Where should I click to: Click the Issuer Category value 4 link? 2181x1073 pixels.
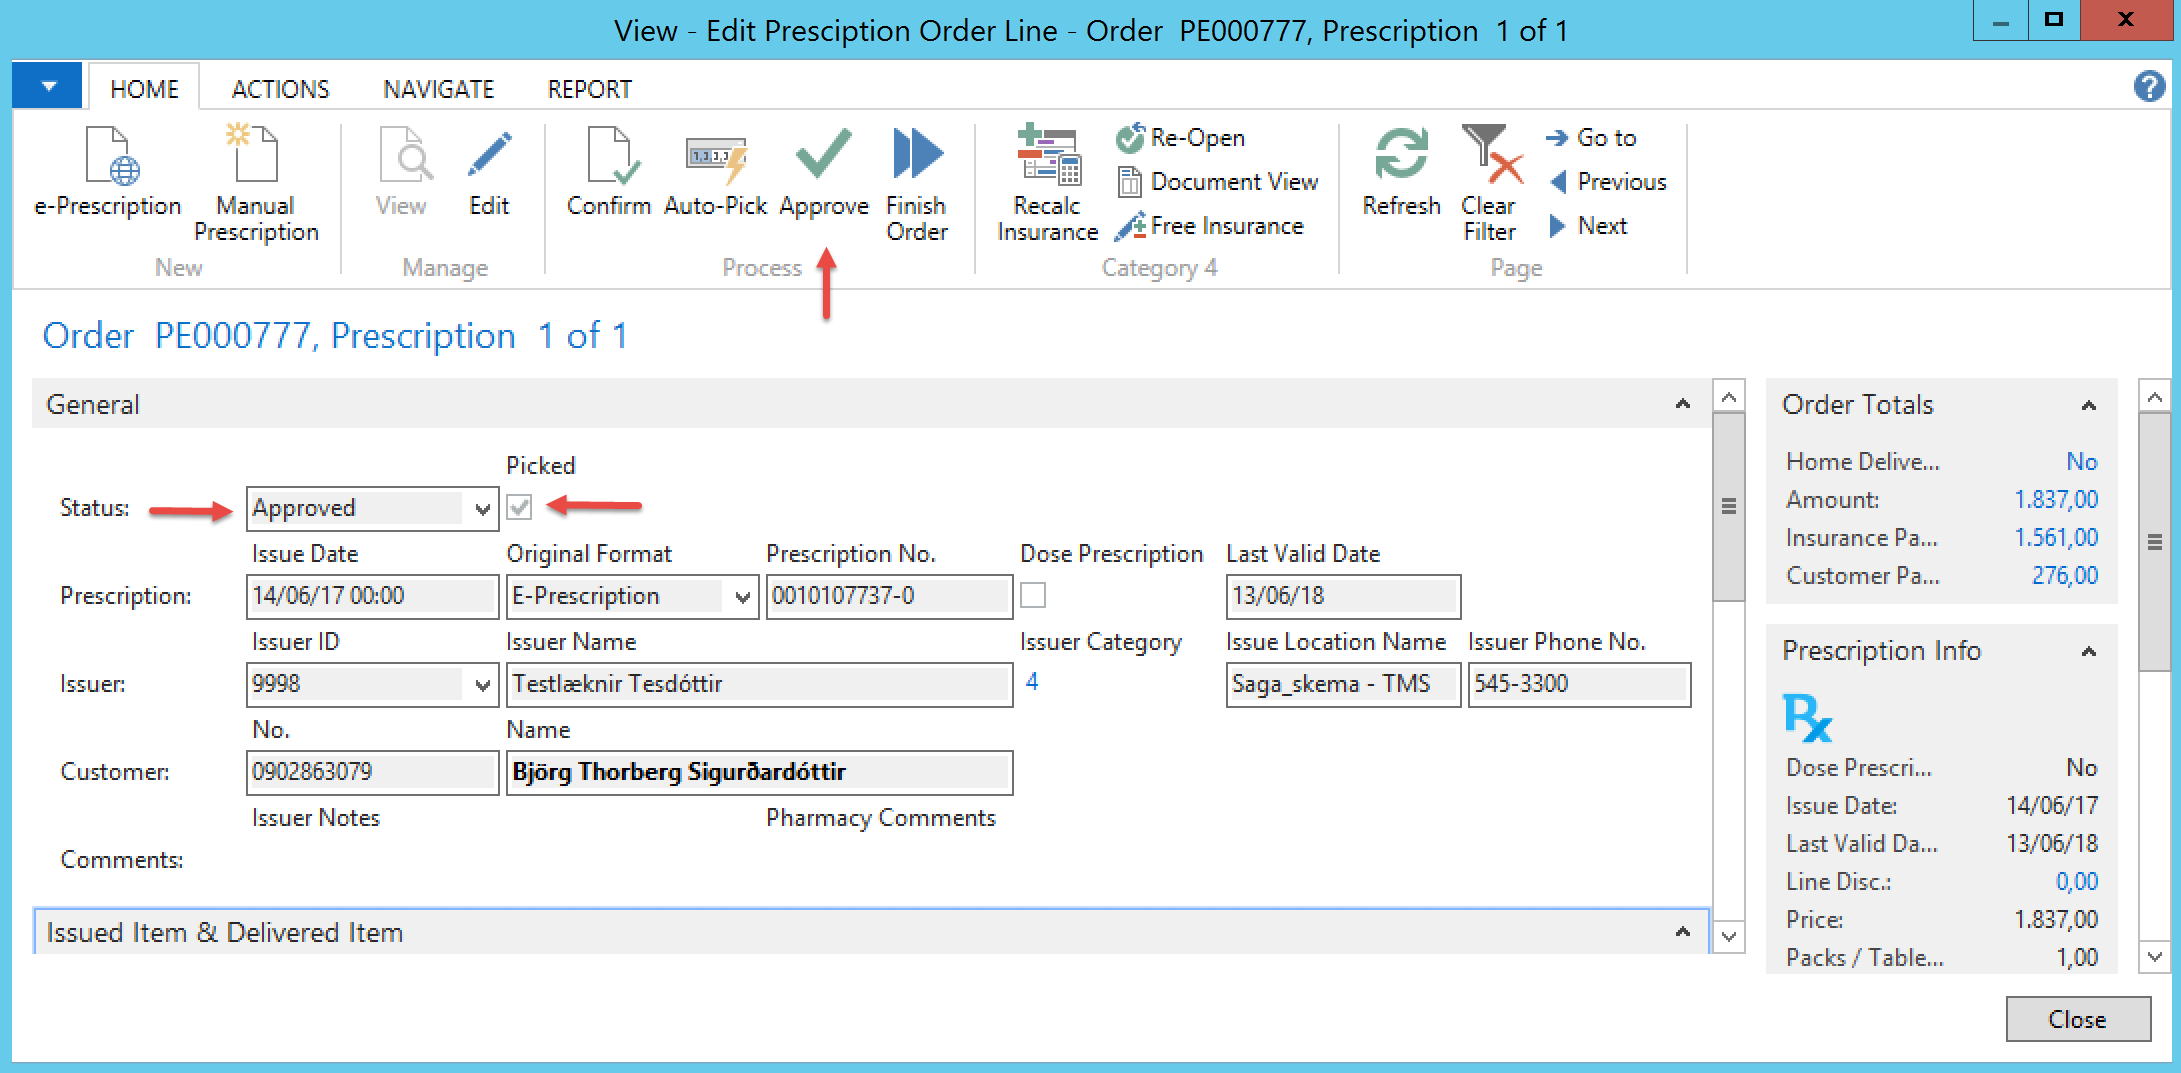(x=1032, y=682)
